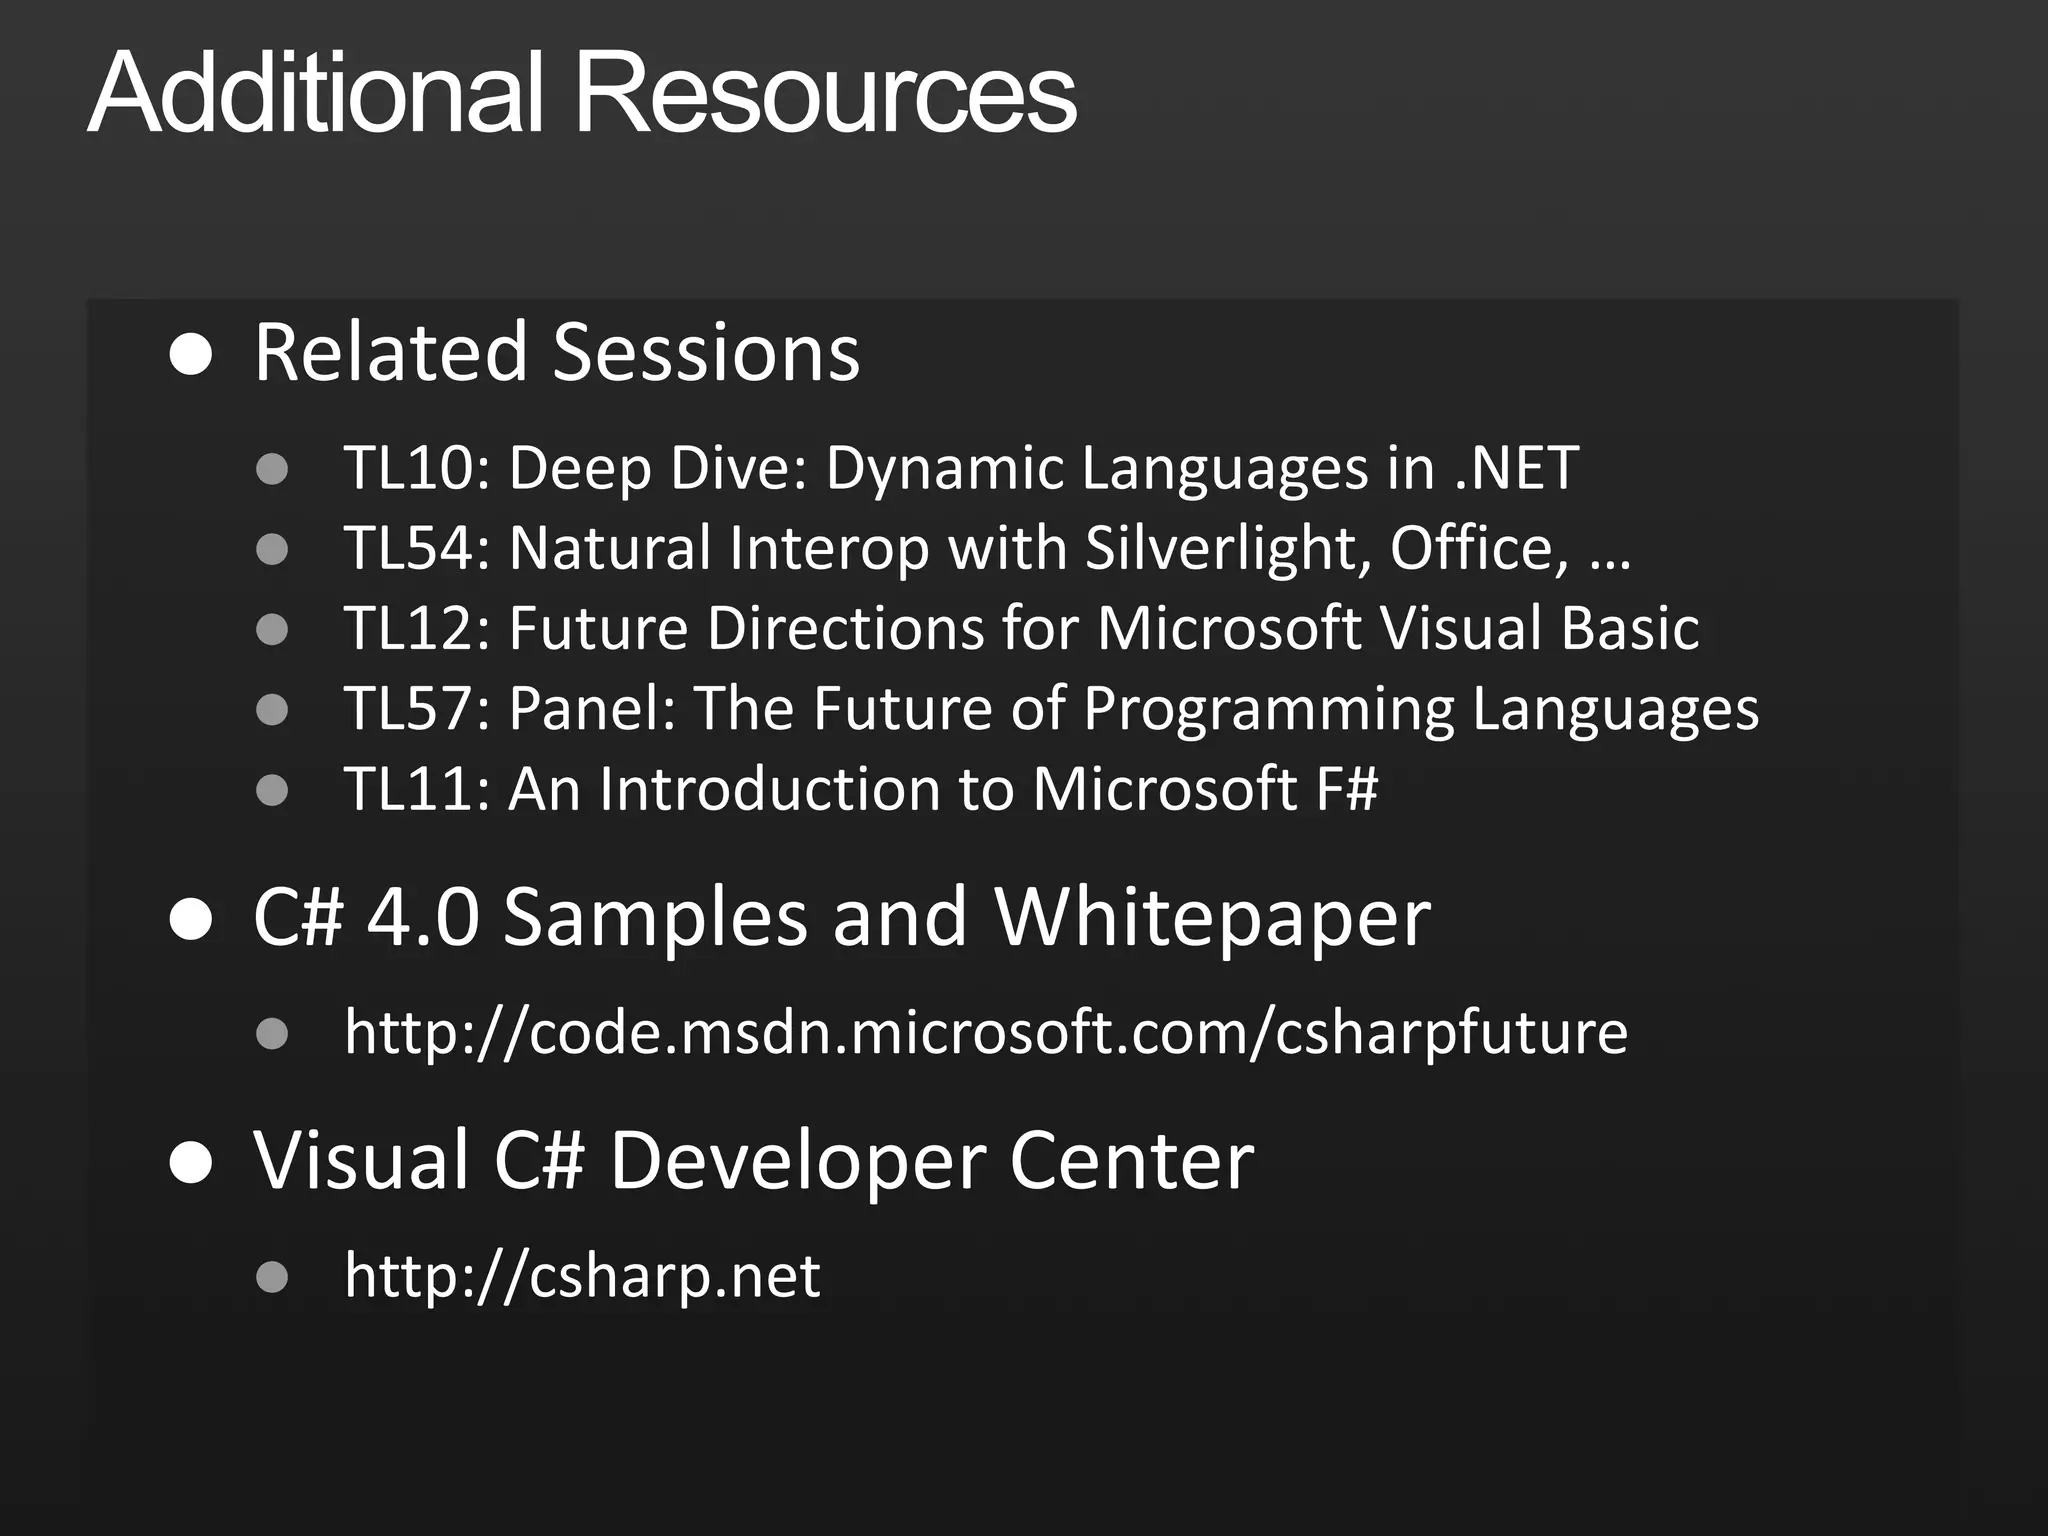This screenshot has height=1536, width=2048.
Task: Click the TL12 Future Directions session line
Action: click(1020, 628)
